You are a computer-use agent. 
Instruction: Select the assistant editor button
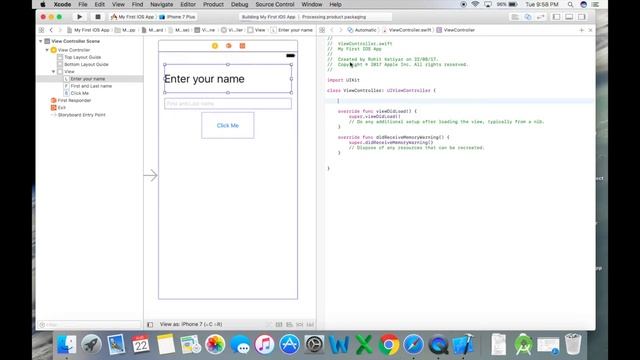point(528,17)
